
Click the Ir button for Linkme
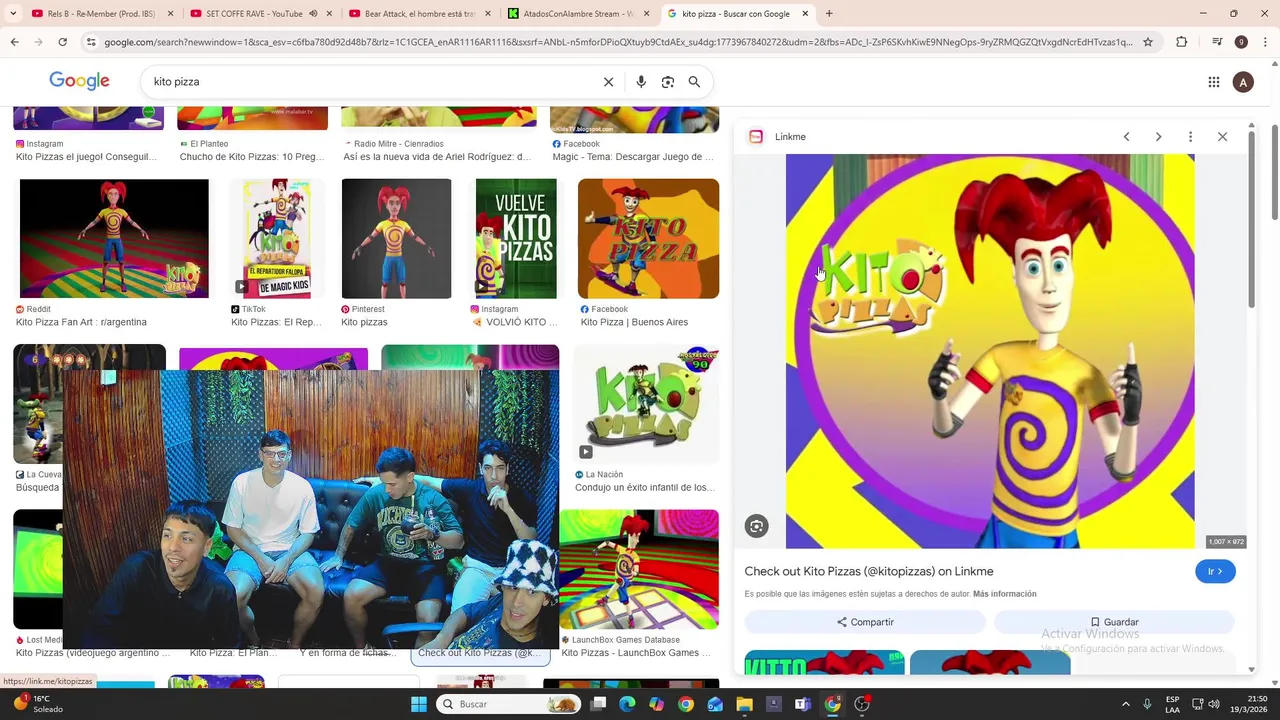1215,571
